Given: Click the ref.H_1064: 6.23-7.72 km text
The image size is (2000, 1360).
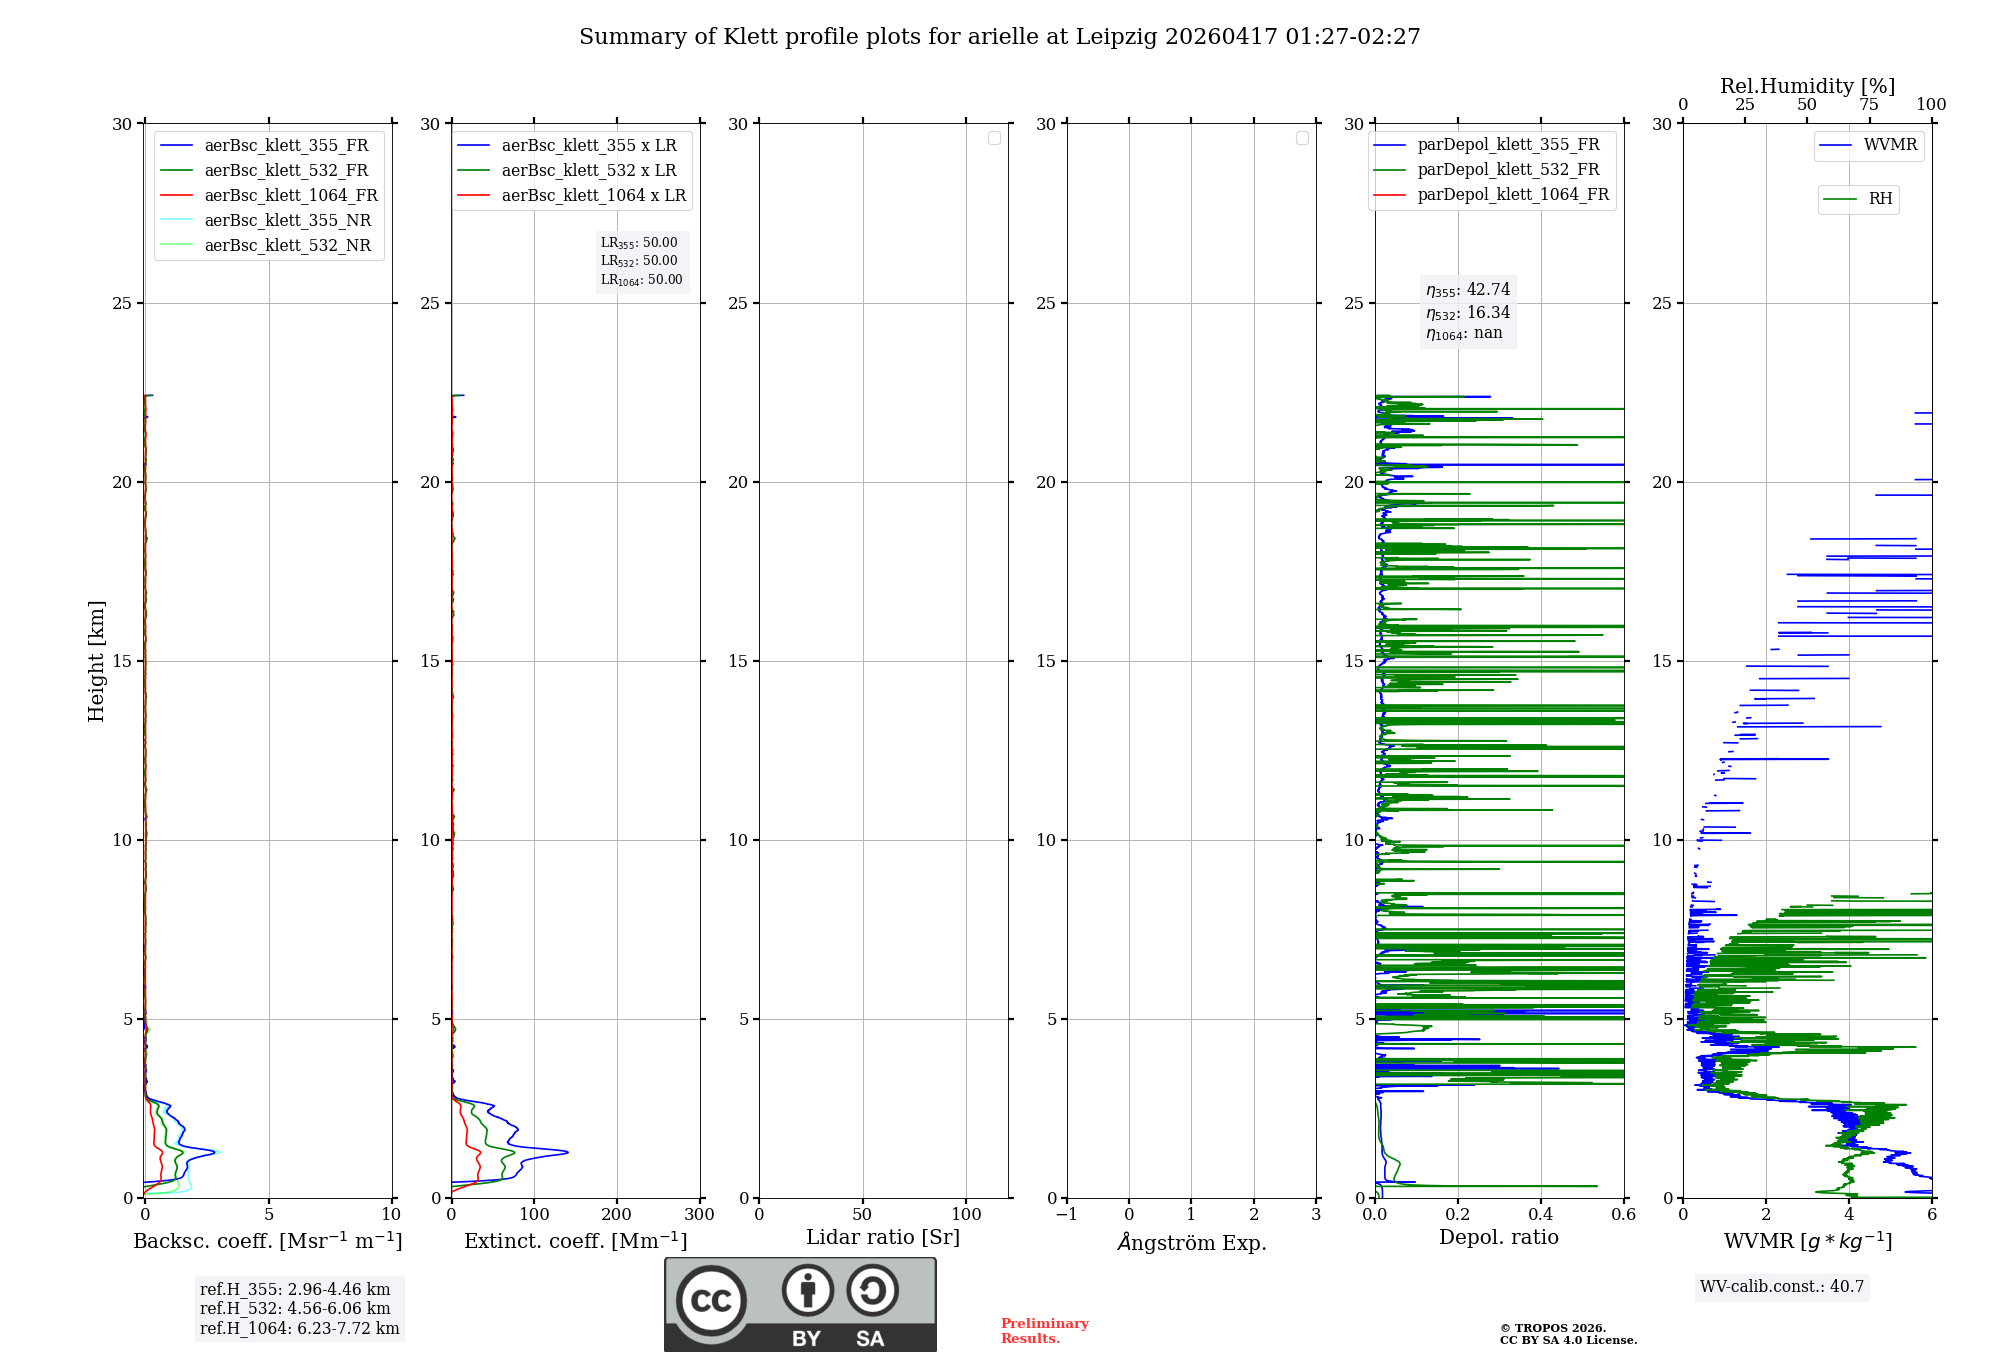Looking at the screenshot, I should pos(299,1329).
